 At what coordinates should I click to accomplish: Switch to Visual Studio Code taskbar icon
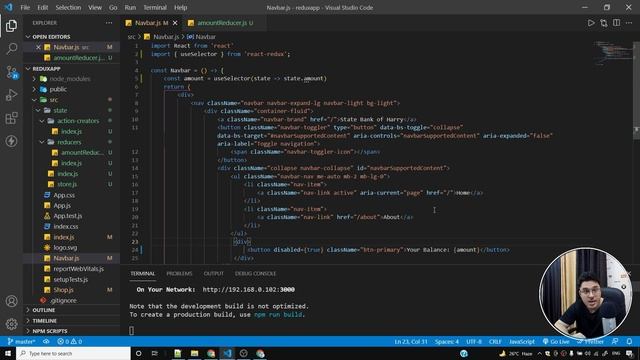(227, 353)
